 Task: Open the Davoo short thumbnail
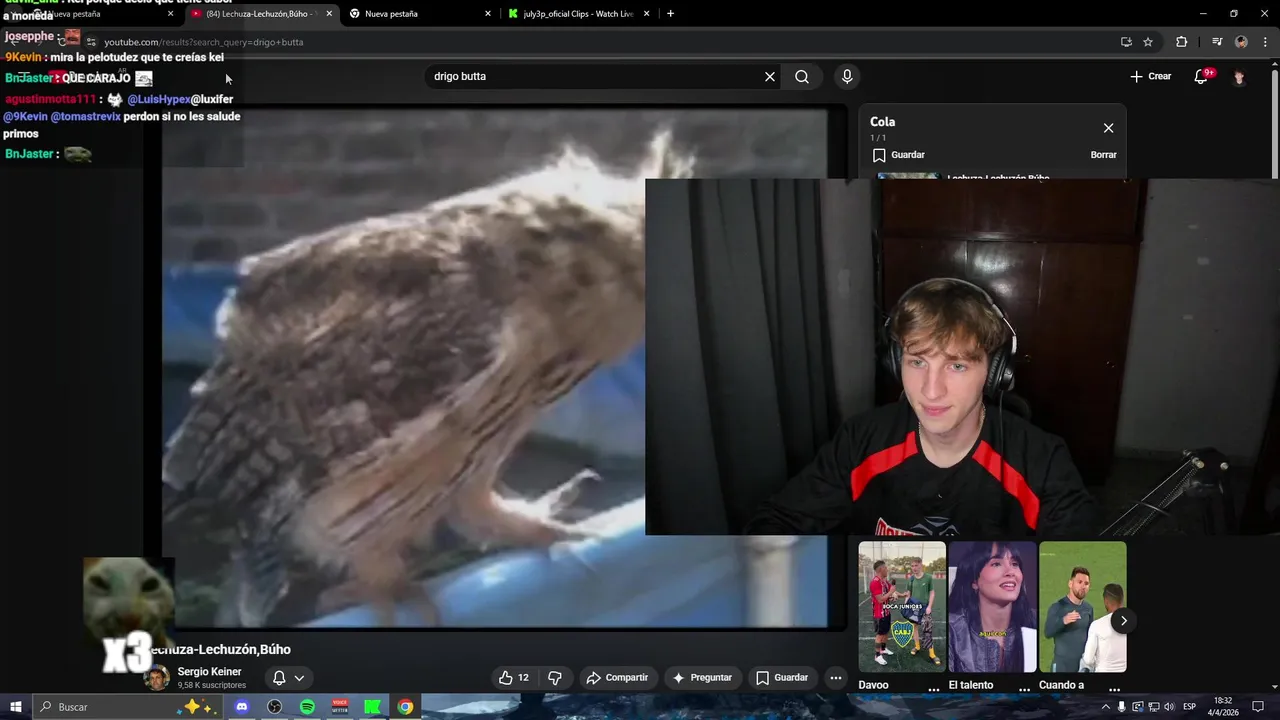point(902,607)
